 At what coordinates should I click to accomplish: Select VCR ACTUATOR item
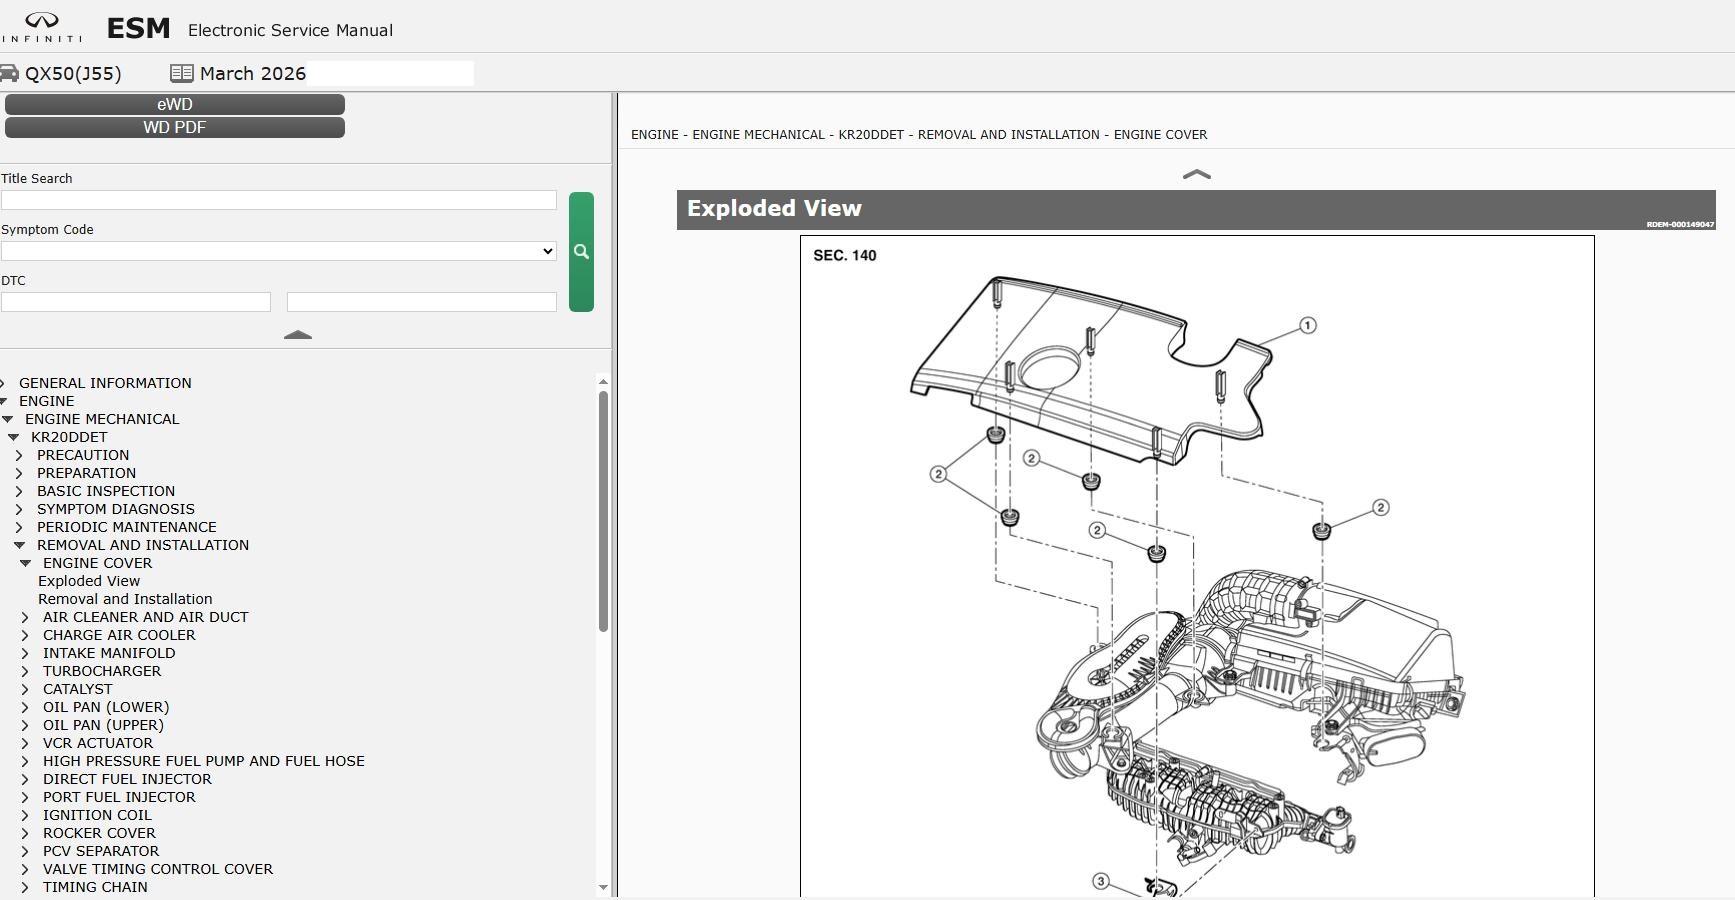[98, 743]
